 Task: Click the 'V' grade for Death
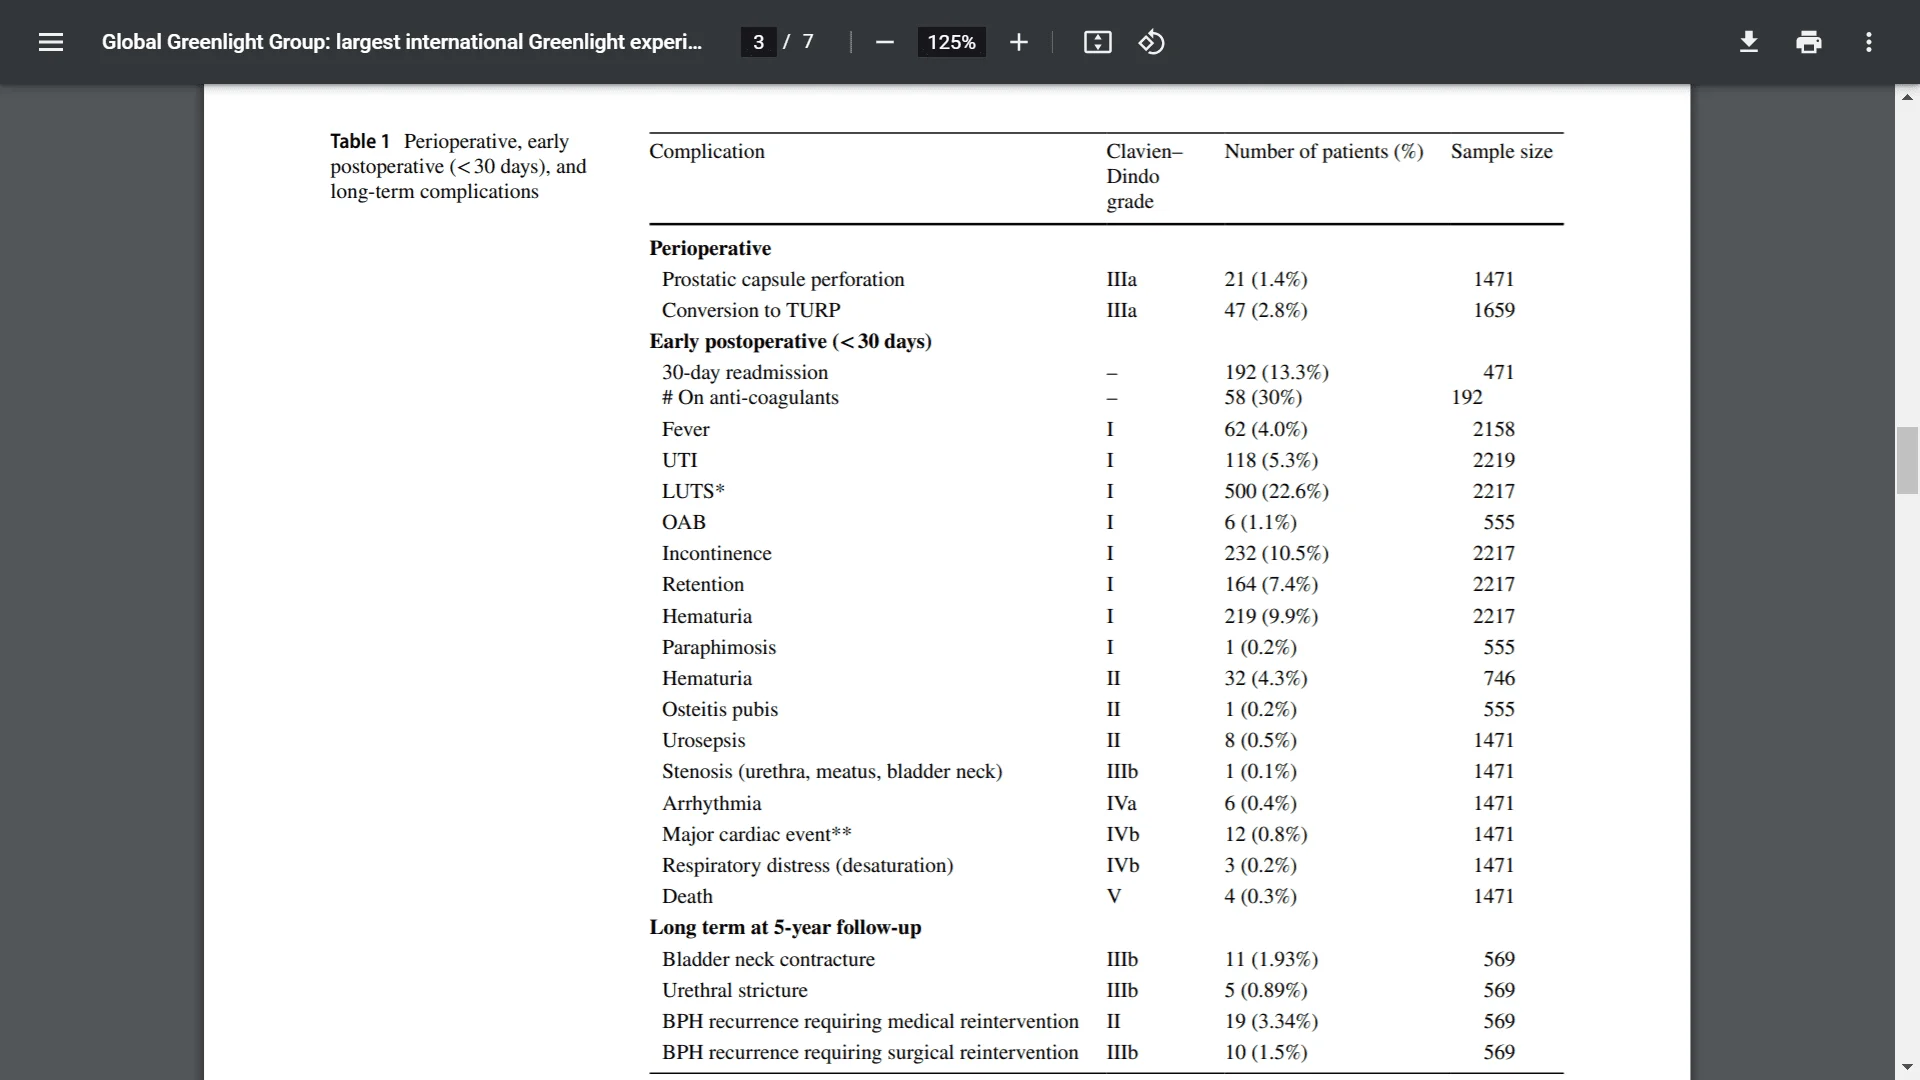[x=1114, y=896]
